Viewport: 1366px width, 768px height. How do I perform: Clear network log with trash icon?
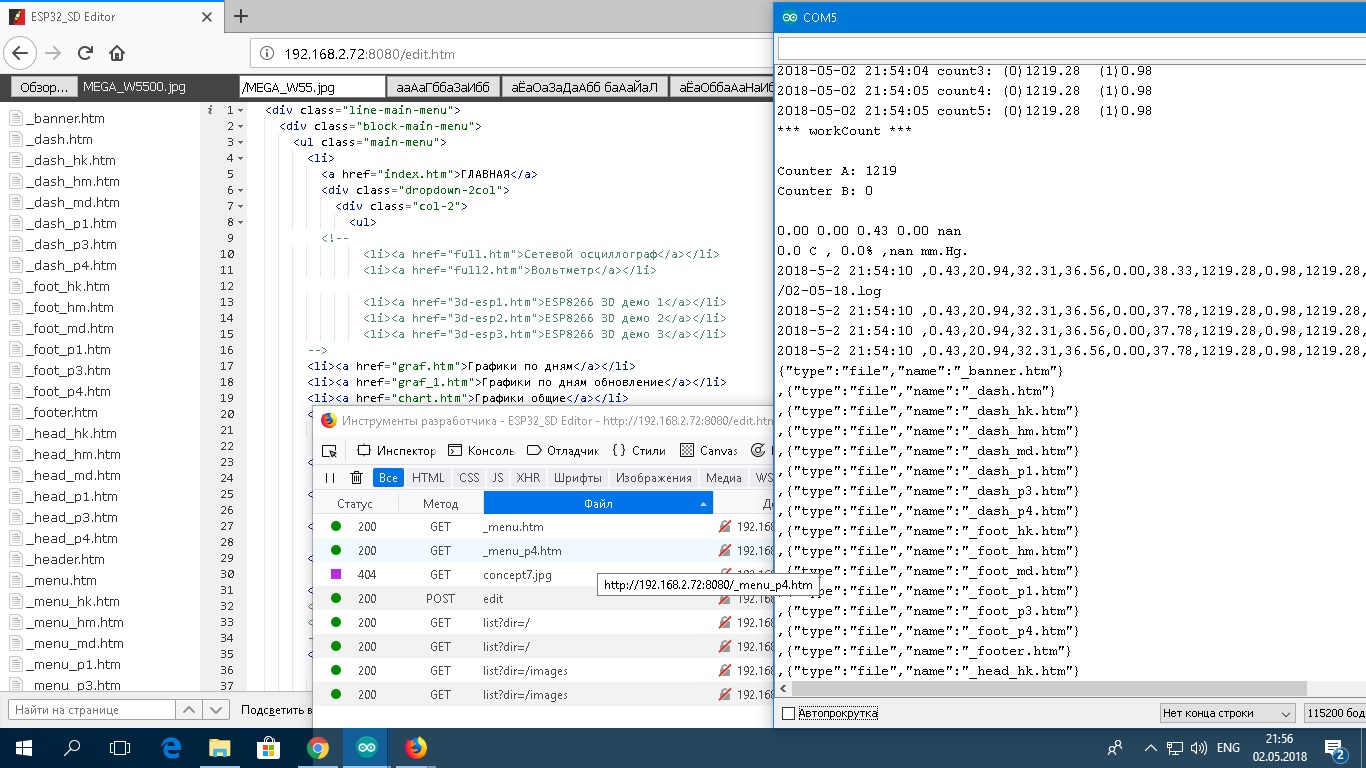[356, 478]
